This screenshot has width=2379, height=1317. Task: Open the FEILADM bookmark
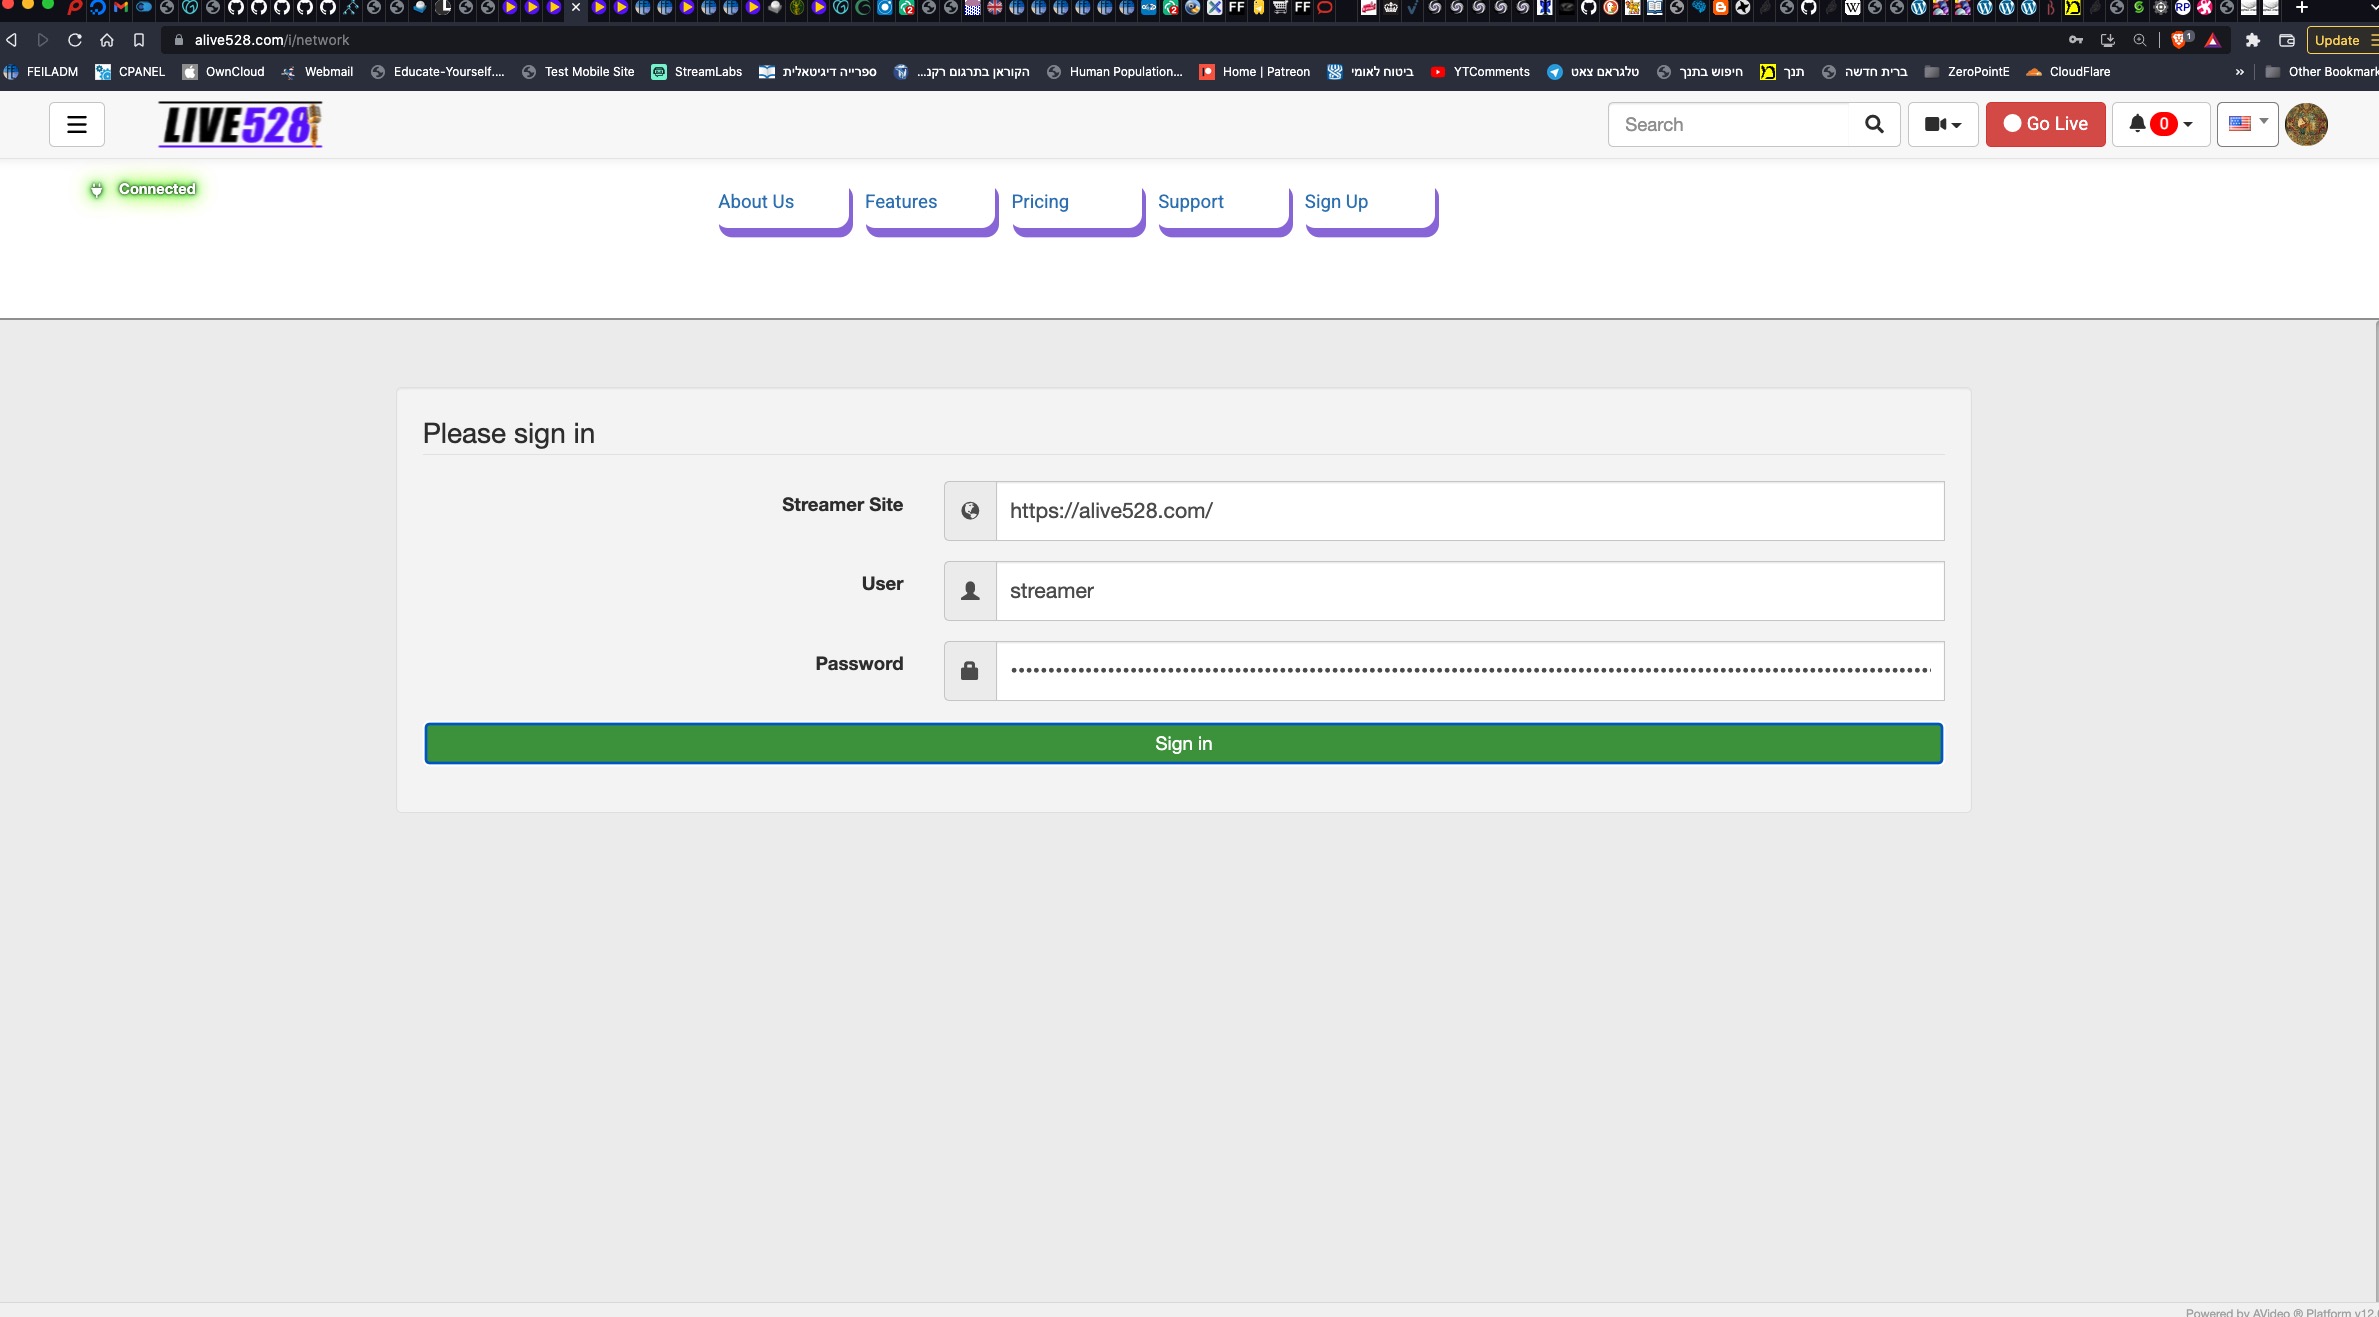[x=42, y=72]
